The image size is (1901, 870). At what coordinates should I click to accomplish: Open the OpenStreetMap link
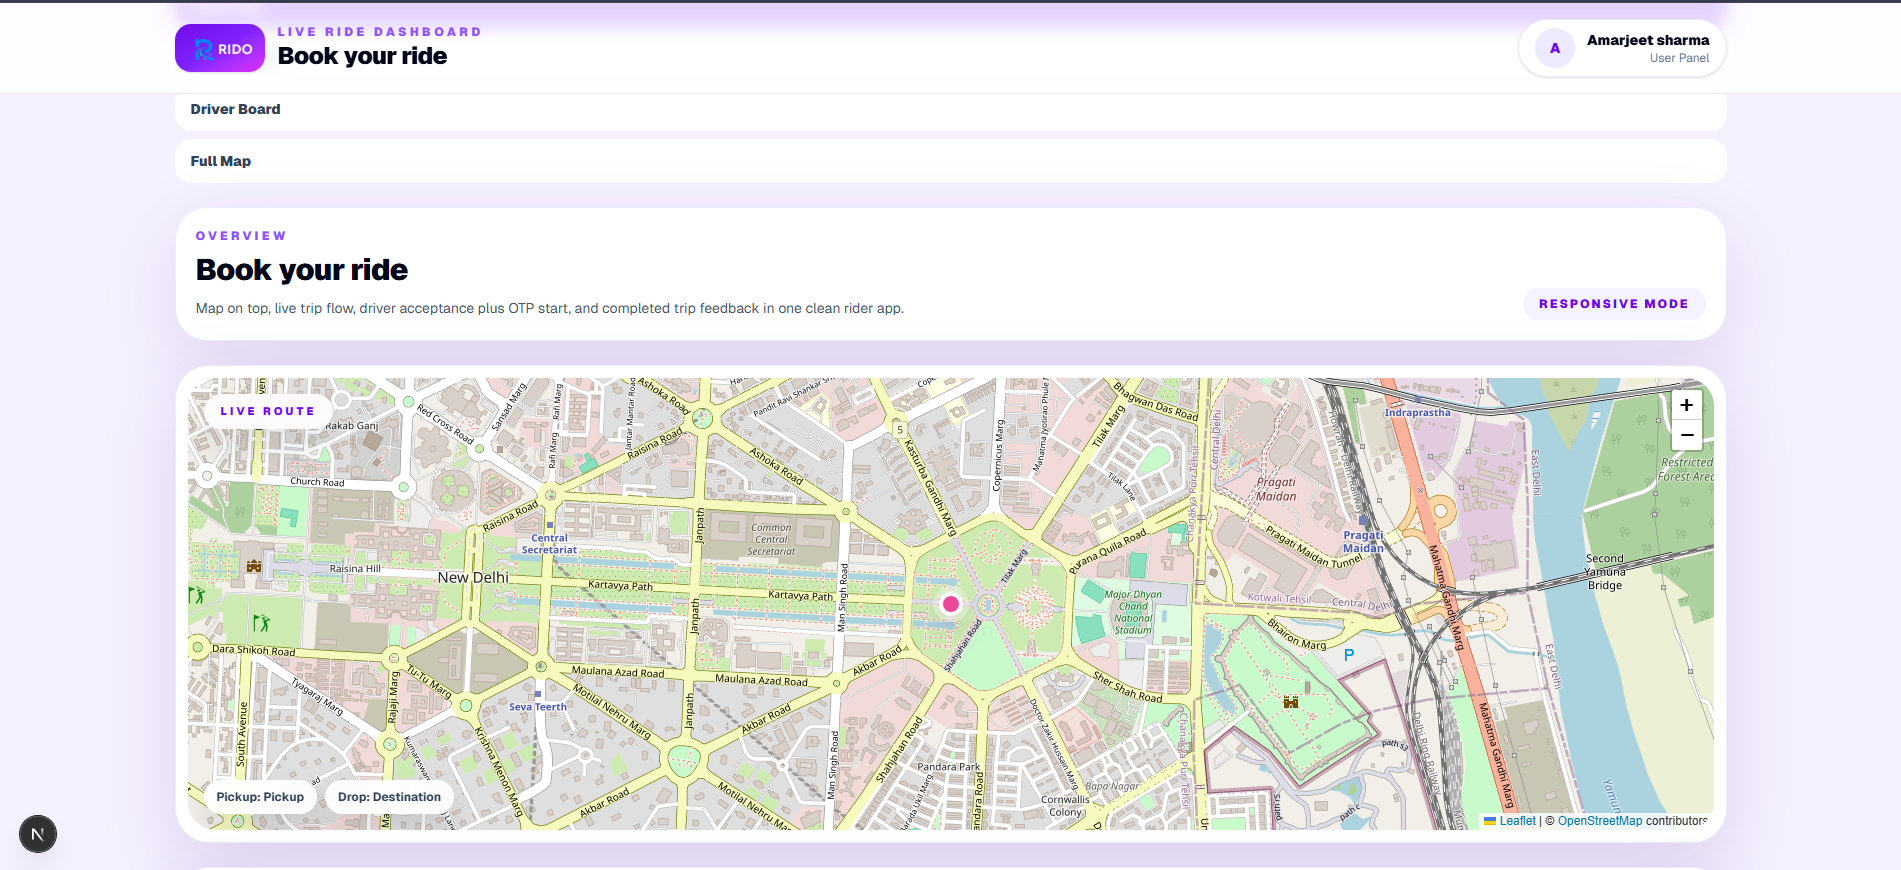1600,821
